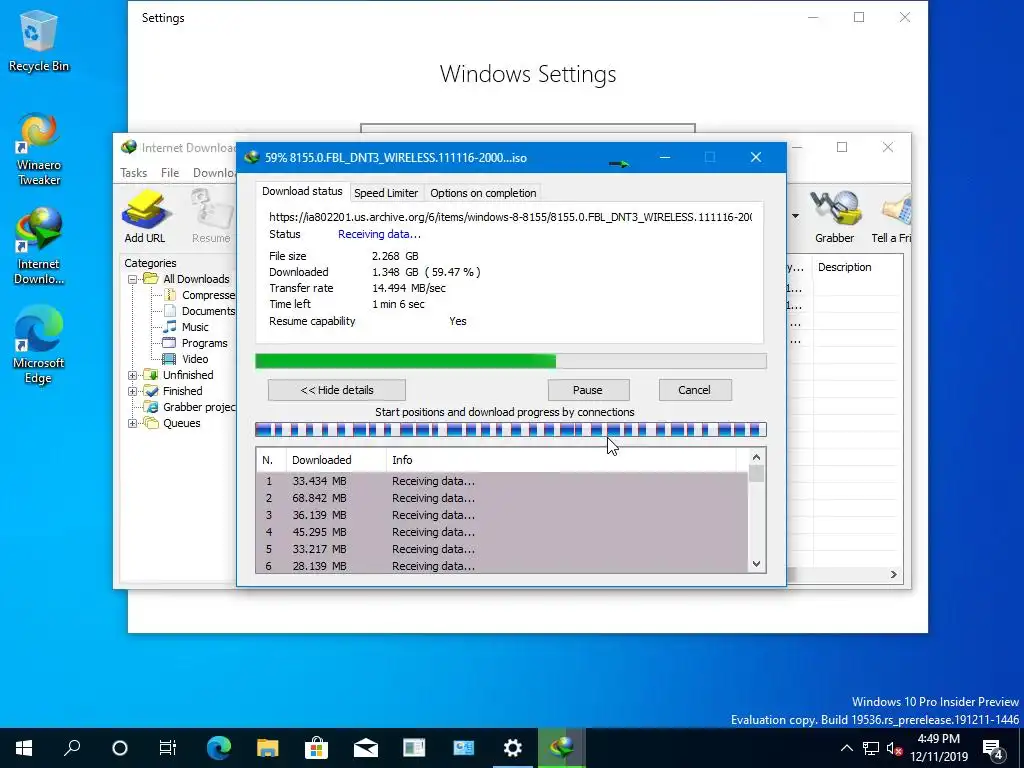
Task: Click the Hide details button
Action: pos(337,390)
